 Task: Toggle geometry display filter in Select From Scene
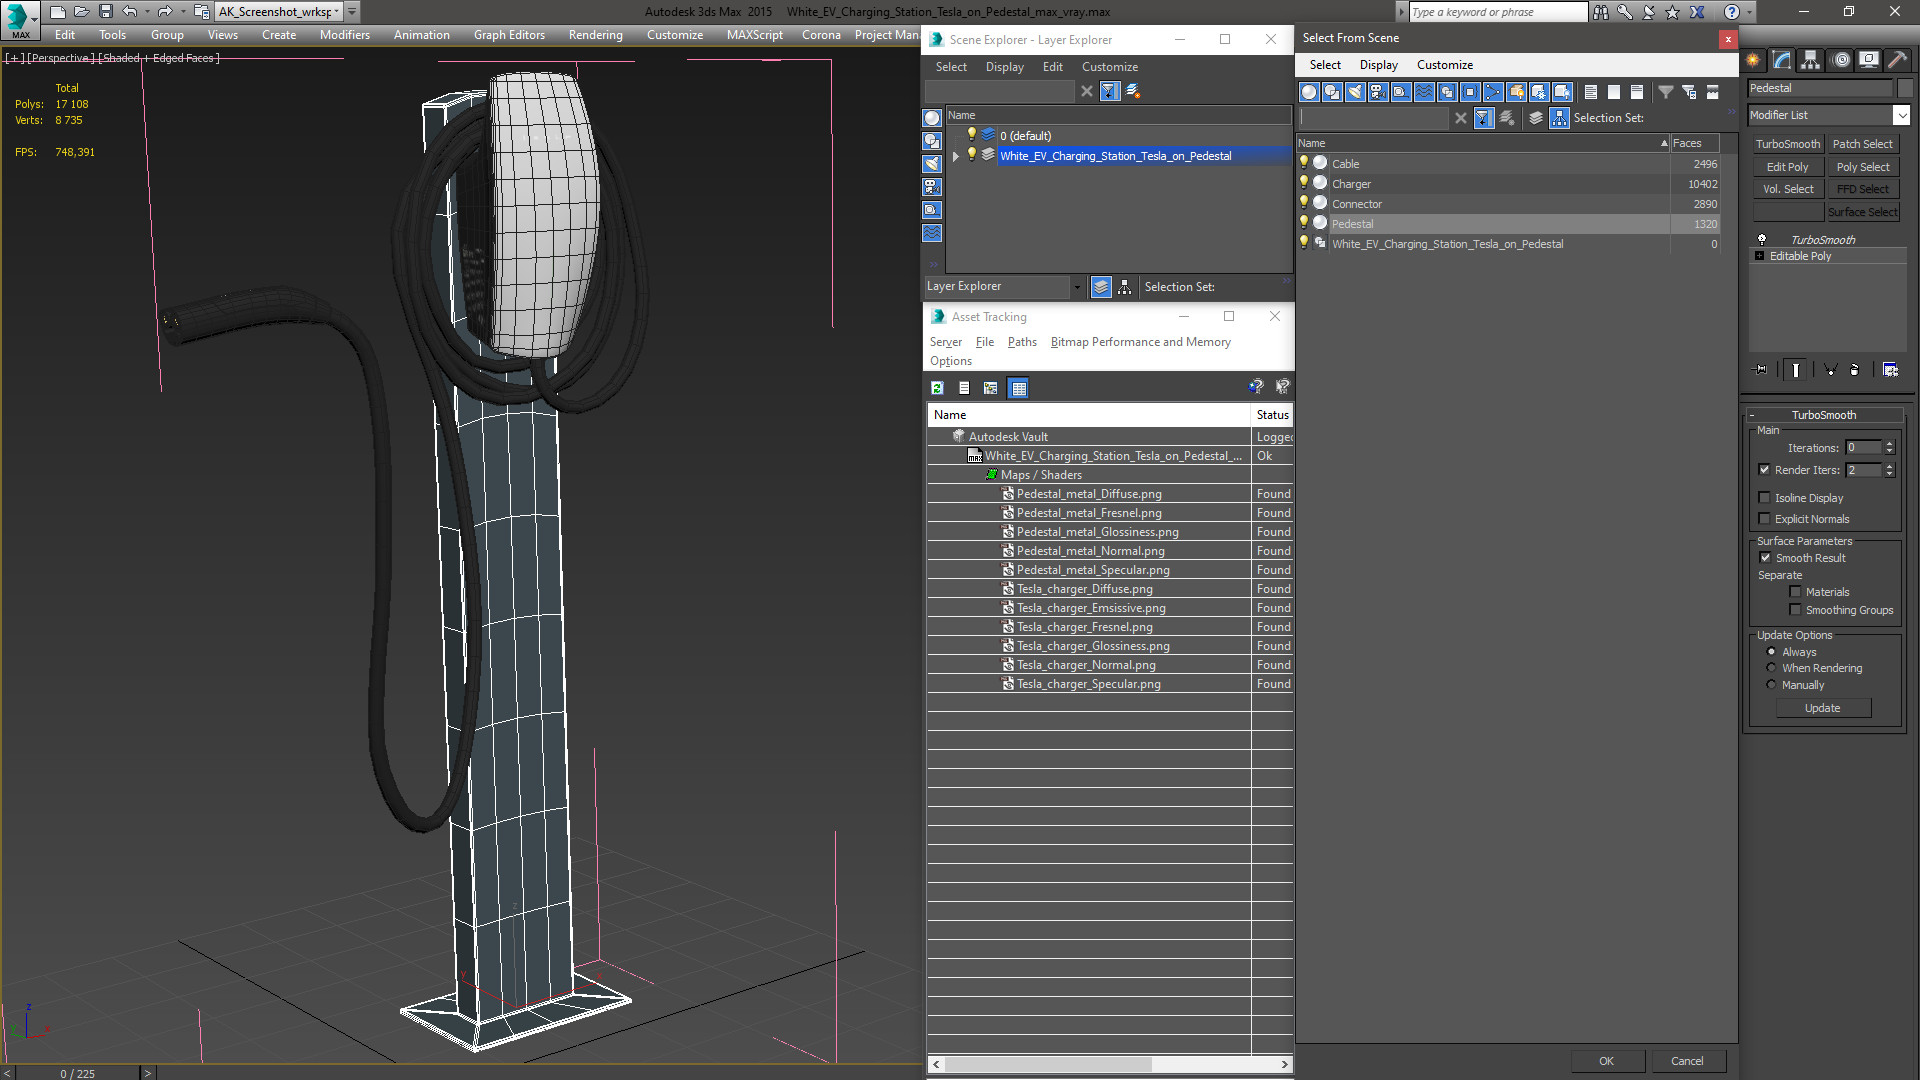pos(1309,92)
